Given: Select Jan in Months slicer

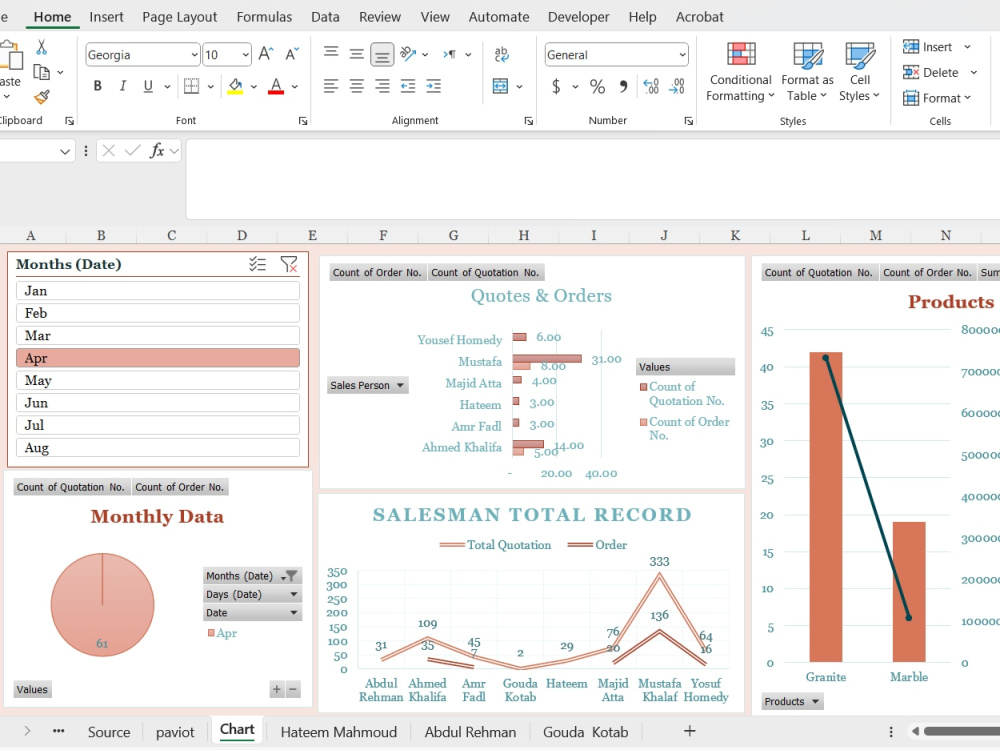Looking at the screenshot, I should pyautogui.click(x=158, y=291).
